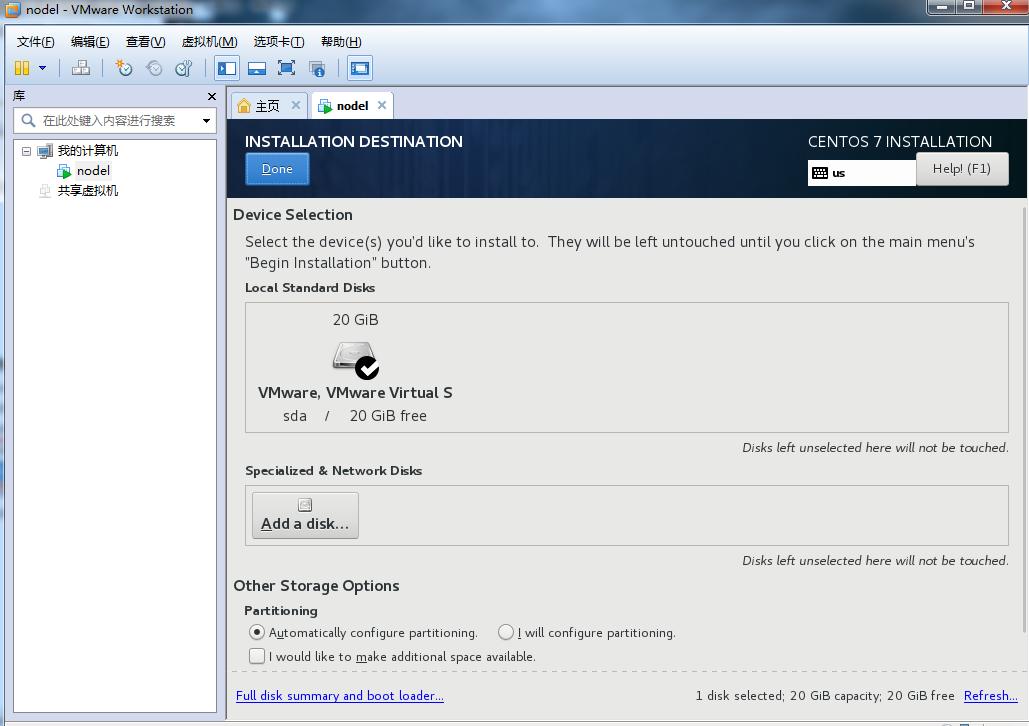Viewport: 1029px width, 726px height.
Task: Open the 虚拟机(M) menu
Action: 209,42
